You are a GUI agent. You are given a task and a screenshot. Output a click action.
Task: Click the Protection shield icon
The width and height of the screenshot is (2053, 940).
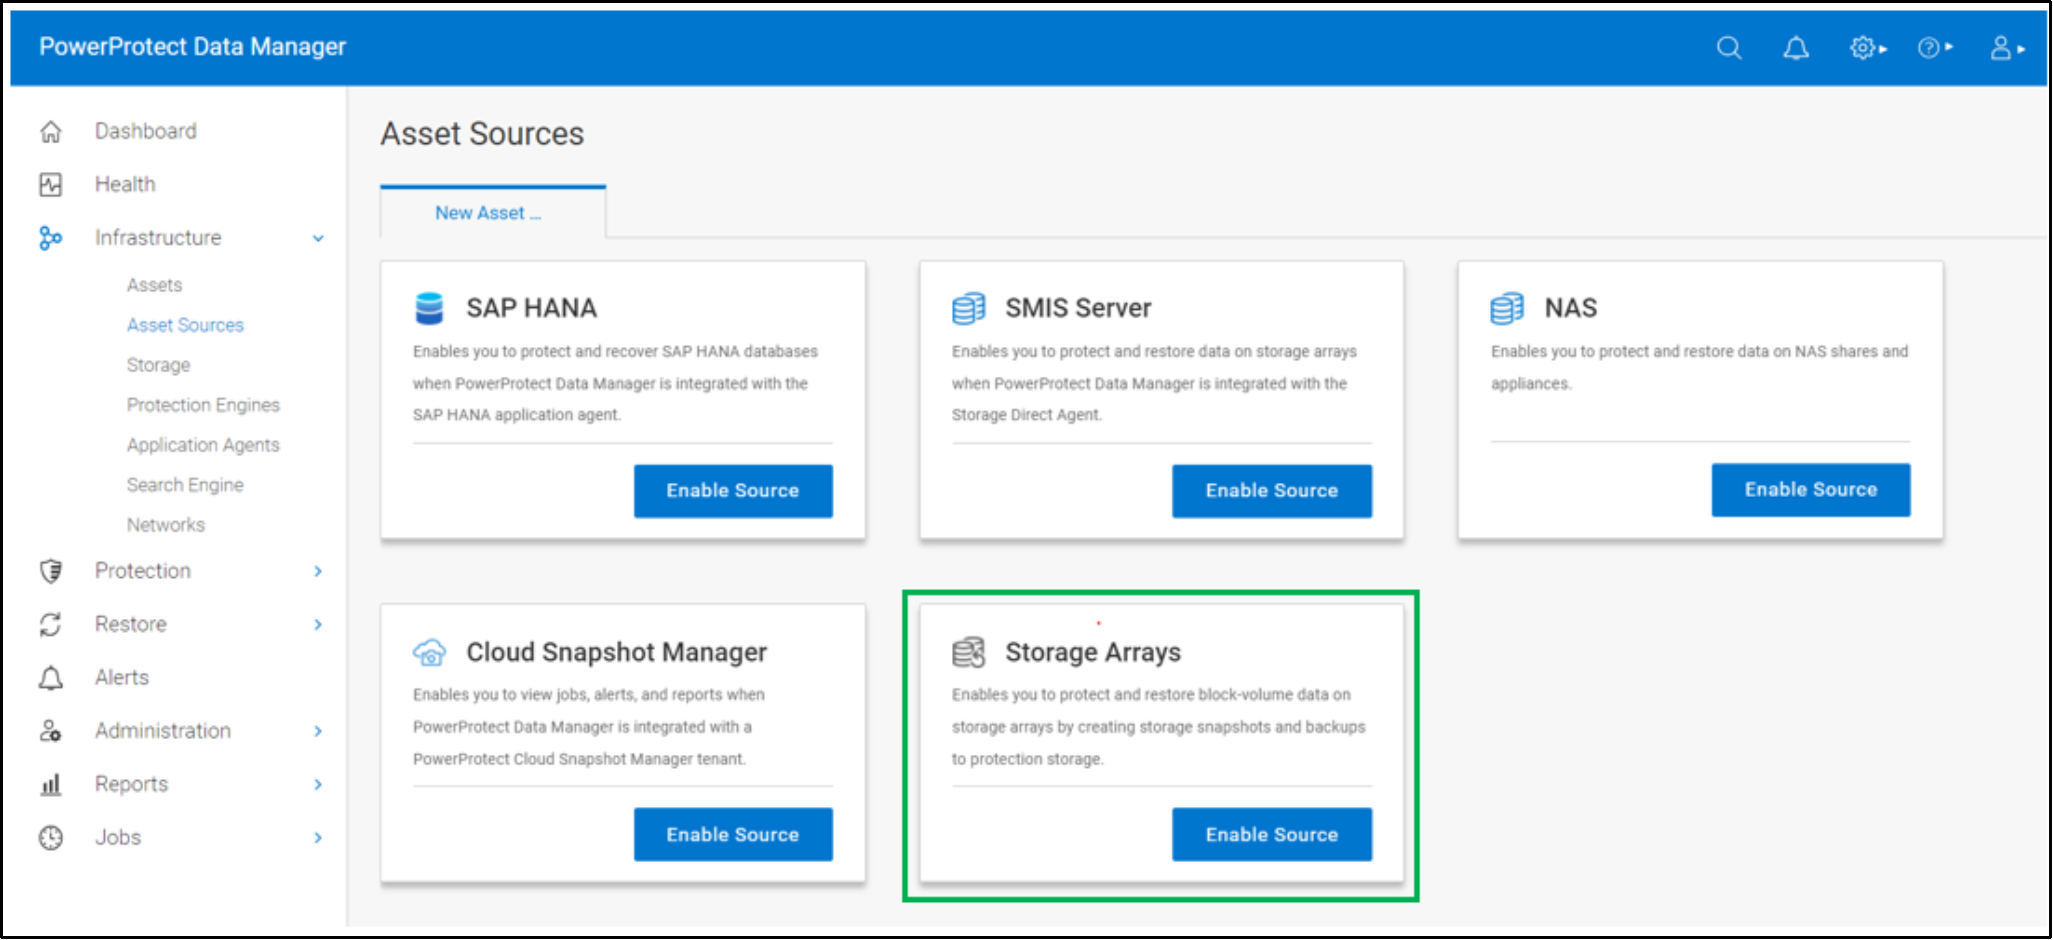pyautogui.click(x=51, y=571)
